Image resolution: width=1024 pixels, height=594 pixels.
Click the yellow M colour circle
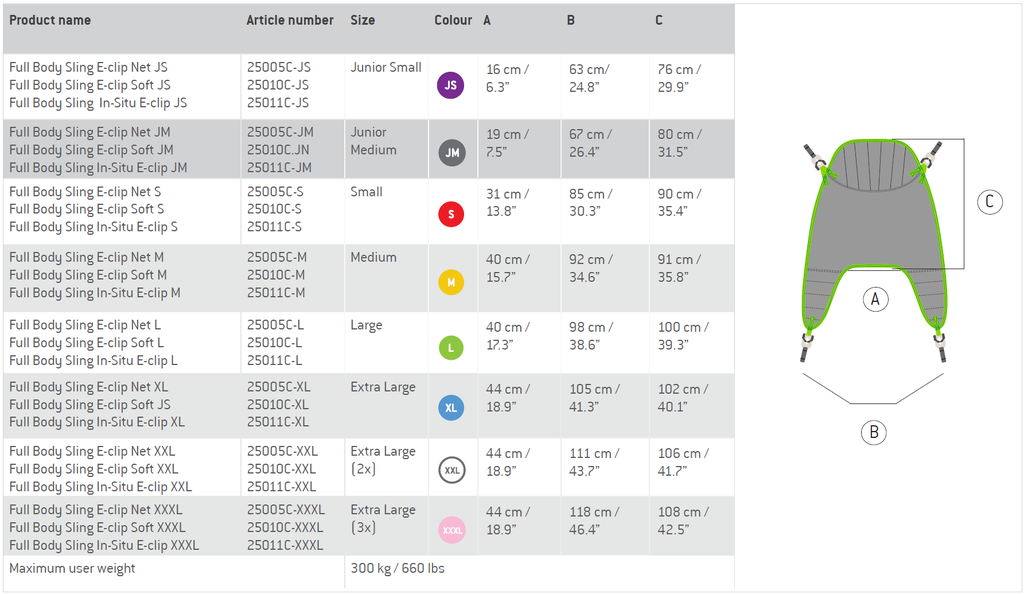[451, 283]
